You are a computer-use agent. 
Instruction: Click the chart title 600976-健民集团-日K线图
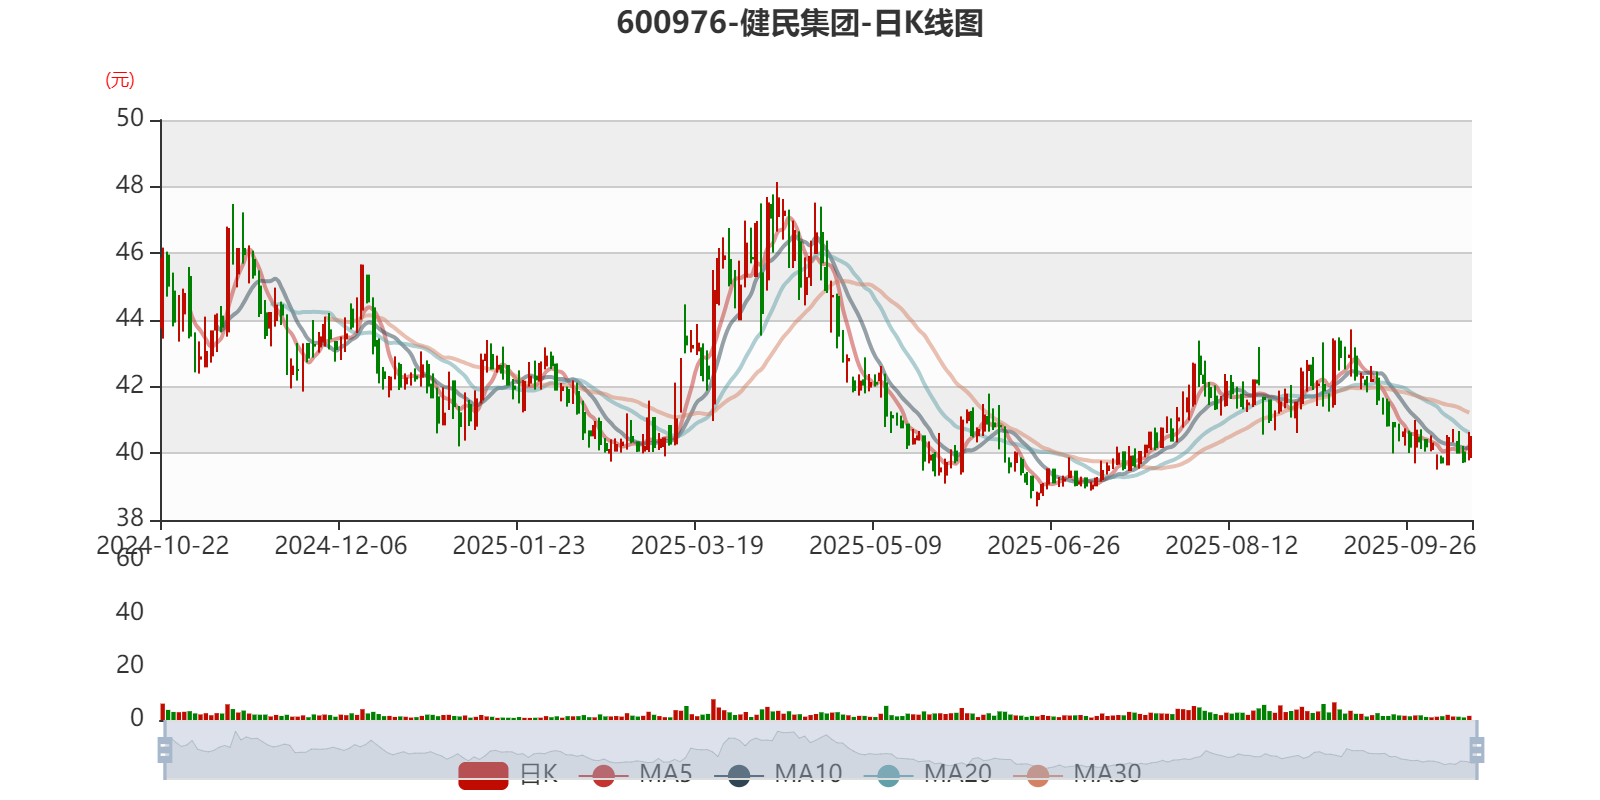[800, 23]
